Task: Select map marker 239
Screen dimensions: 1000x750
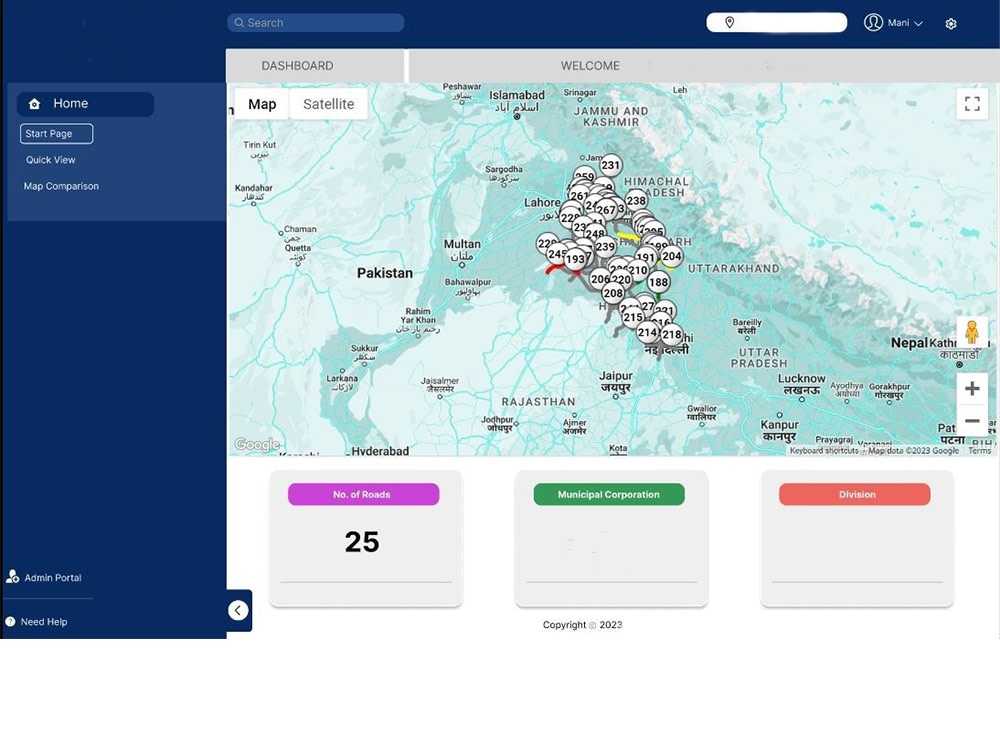Action: pyautogui.click(x=605, y=247)
